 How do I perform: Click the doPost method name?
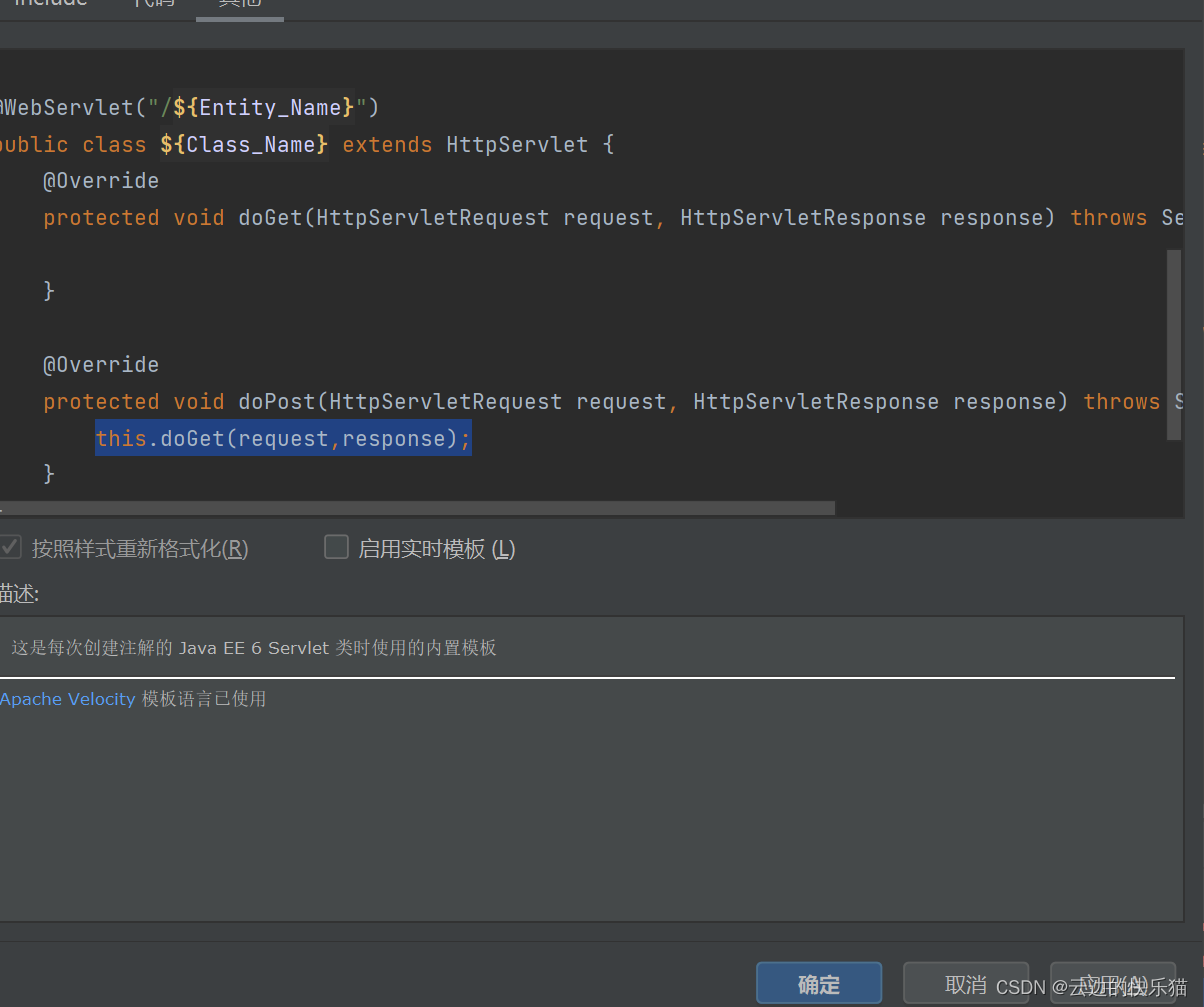click(277, 401)
